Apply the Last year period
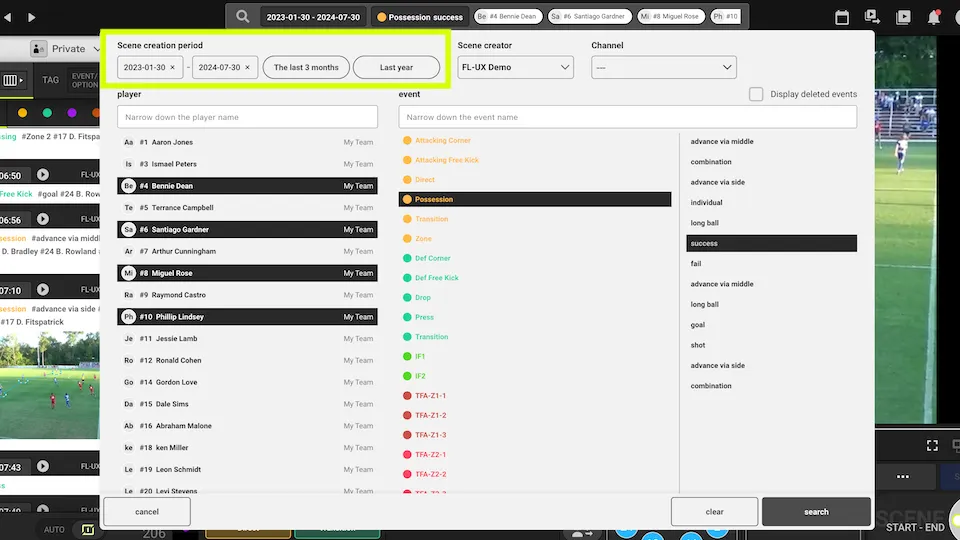Viewport: 960px width, 540px height. [396, 67]
